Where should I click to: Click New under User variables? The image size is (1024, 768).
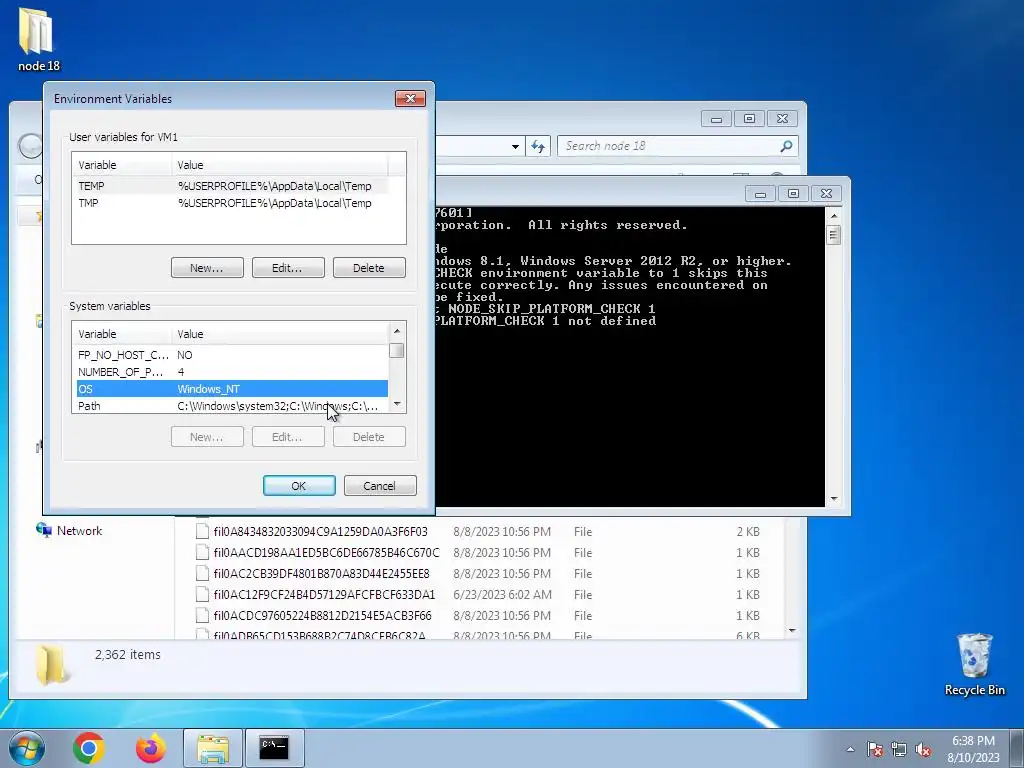click(x=207, y=268)
